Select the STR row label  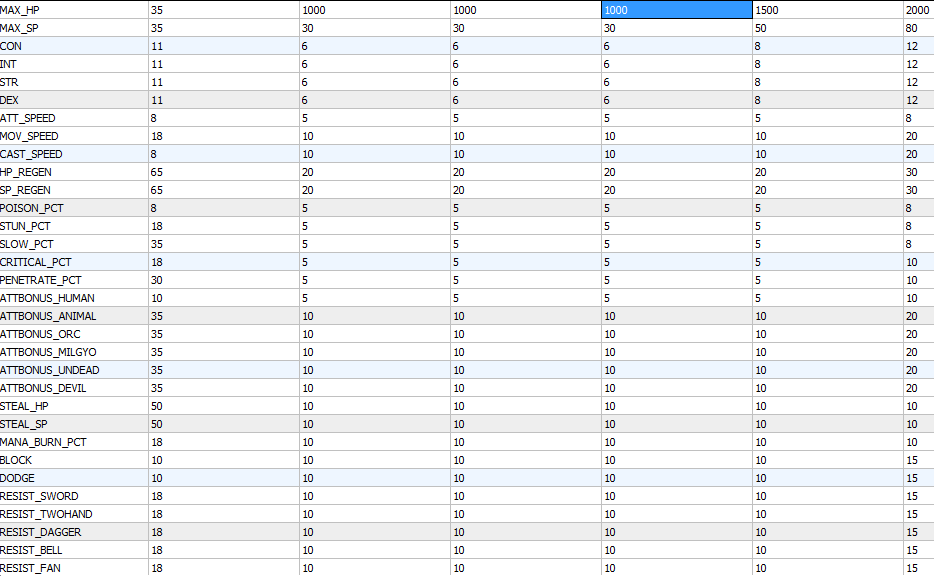coord(9,82)
